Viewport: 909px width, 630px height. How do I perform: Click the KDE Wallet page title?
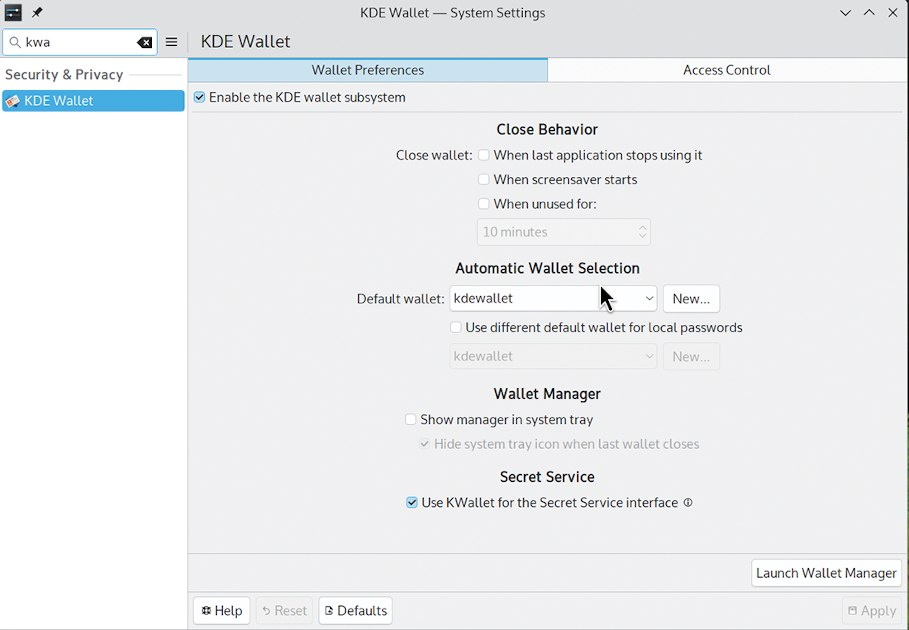coord(245,42)
